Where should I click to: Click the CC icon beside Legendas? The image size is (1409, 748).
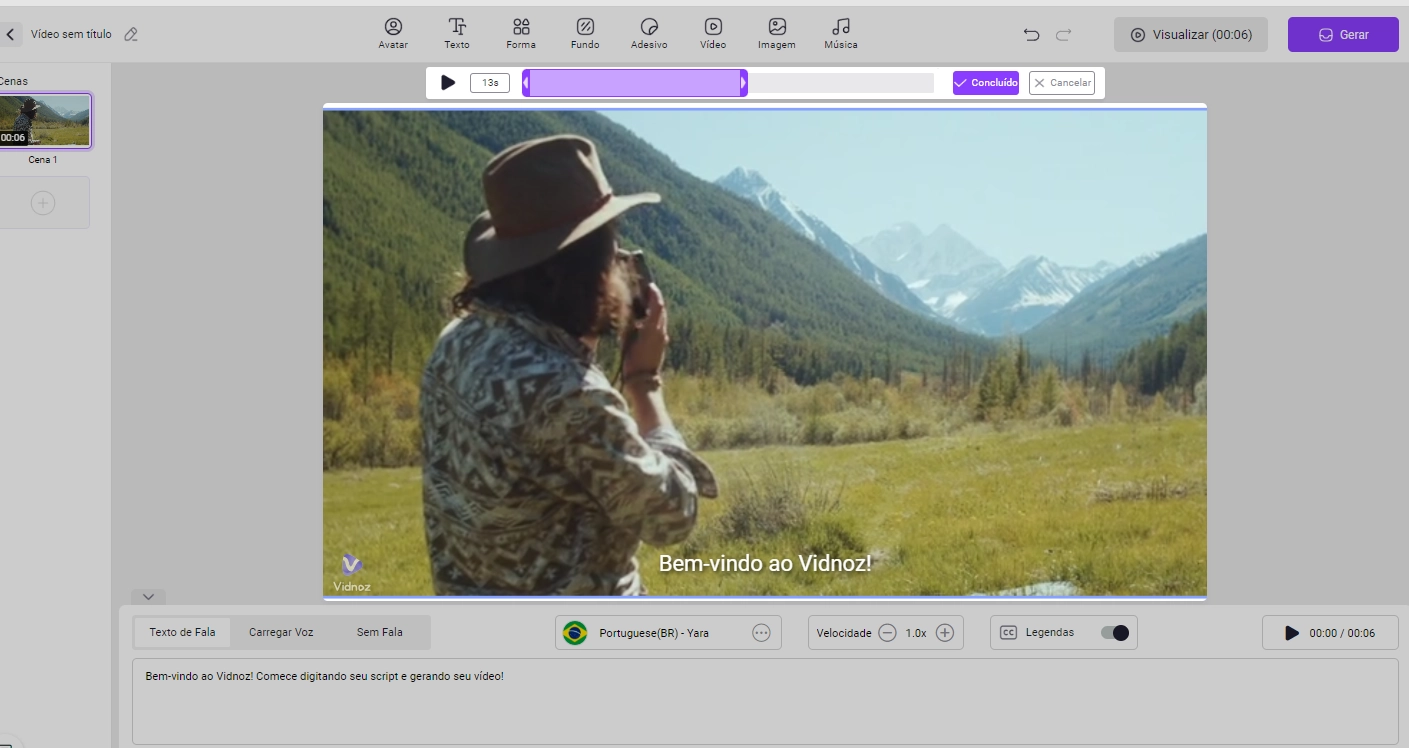tap(1009, 633)
